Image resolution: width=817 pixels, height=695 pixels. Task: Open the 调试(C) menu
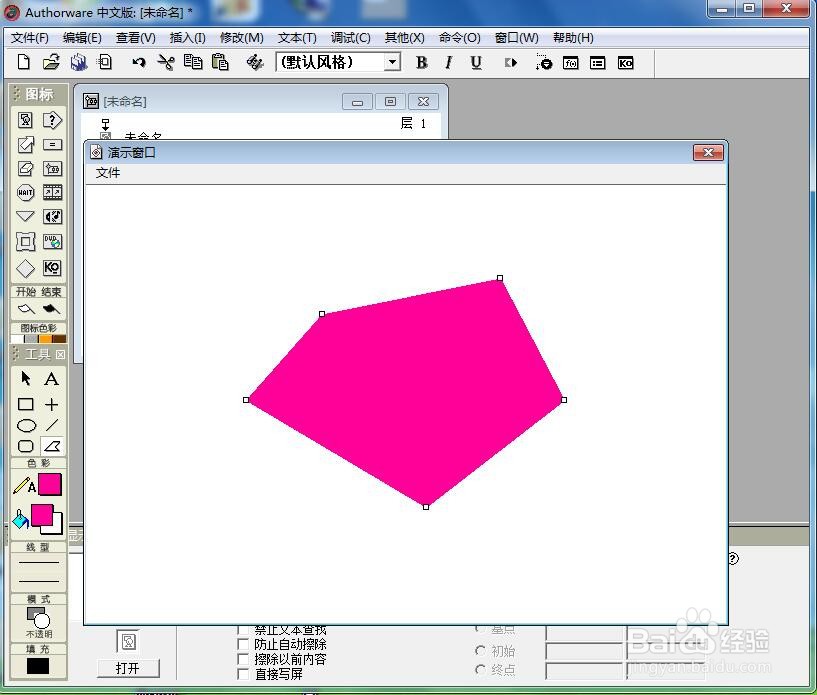(x=351, y=38)
